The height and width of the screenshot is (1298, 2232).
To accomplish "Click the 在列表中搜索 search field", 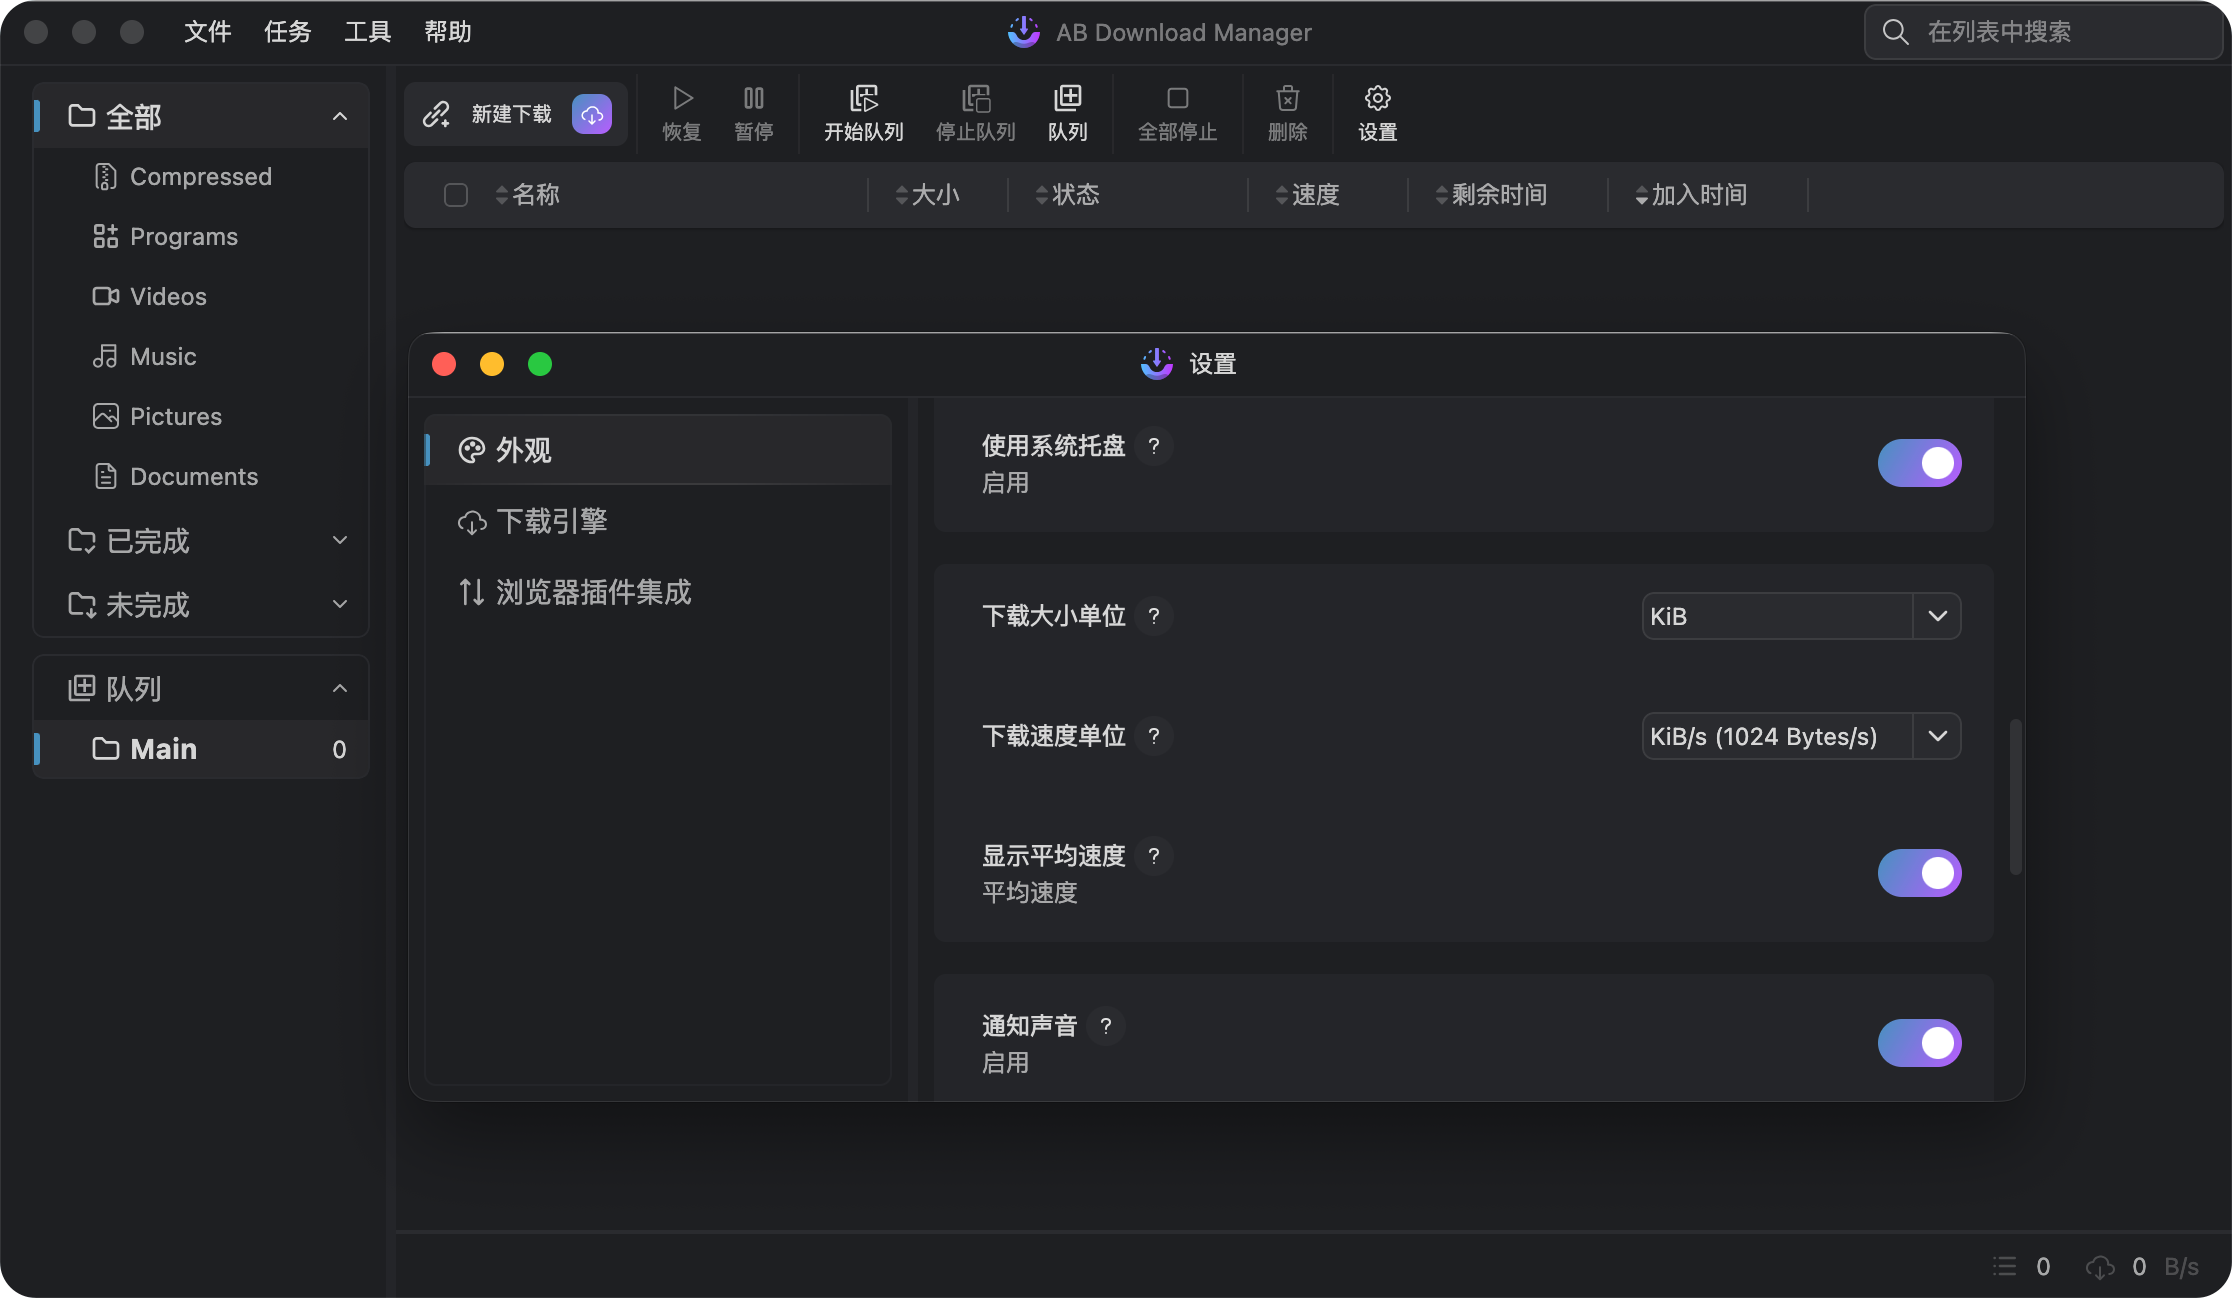I will pyautogui.click(x=2043, y=32).
